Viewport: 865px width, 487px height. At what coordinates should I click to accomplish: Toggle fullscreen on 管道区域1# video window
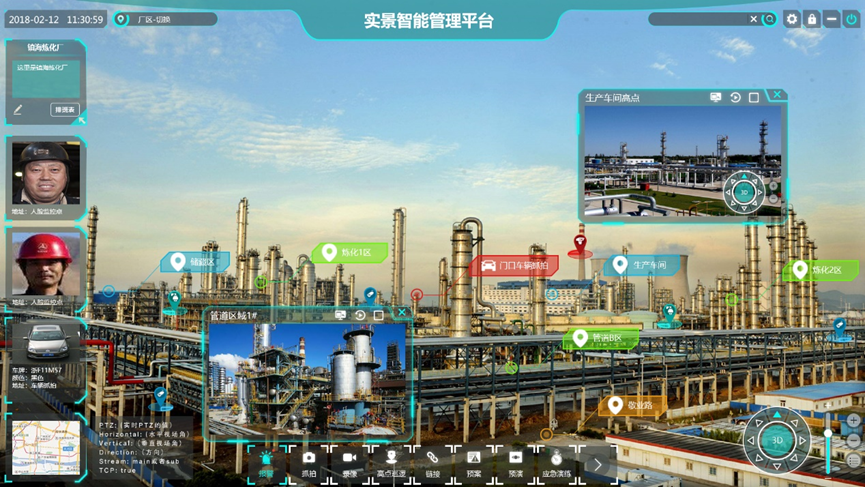[379, 315]
